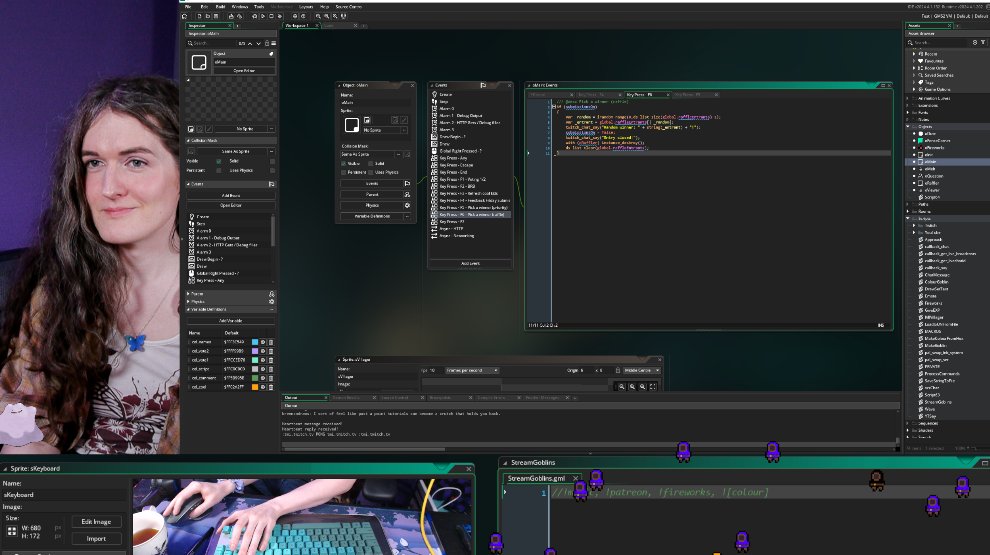Collapse the Collision Mask section in Inspector

click(188, 140)
